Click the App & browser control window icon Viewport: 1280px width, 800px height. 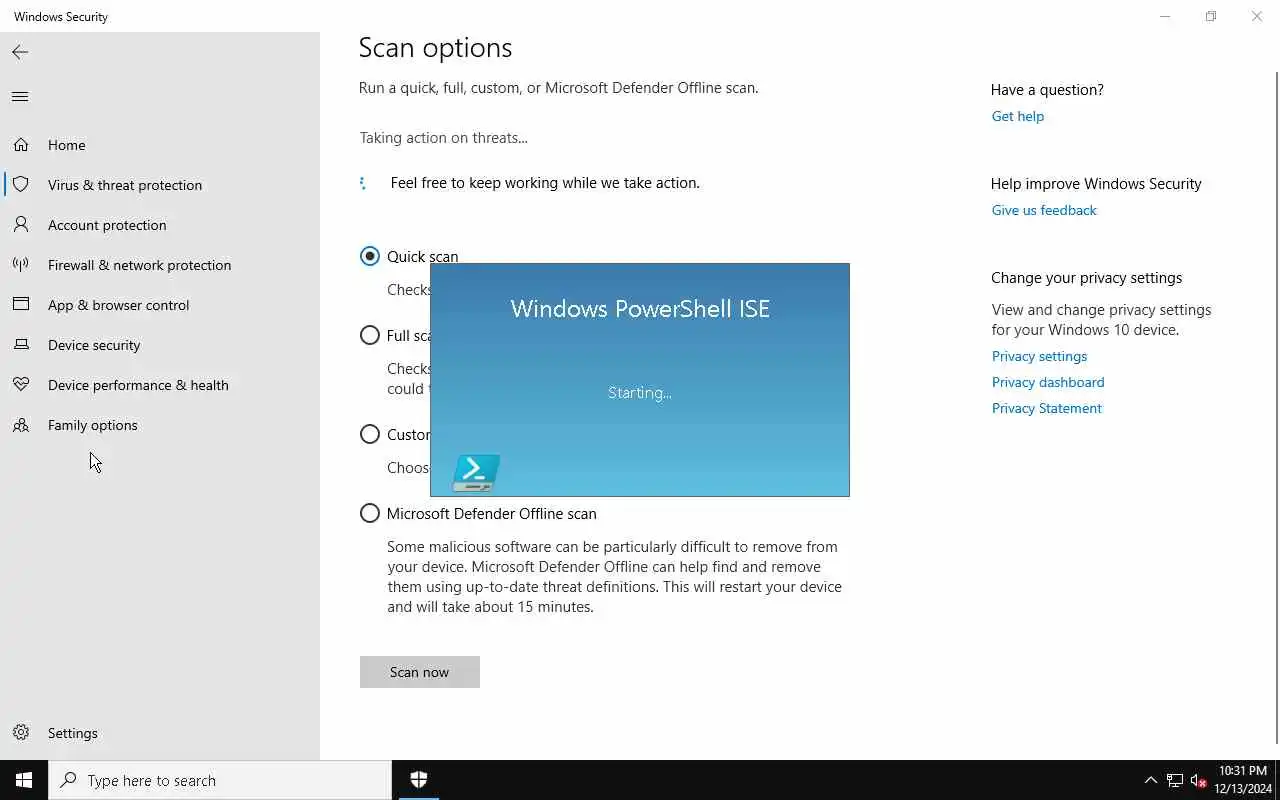(21, 305)
